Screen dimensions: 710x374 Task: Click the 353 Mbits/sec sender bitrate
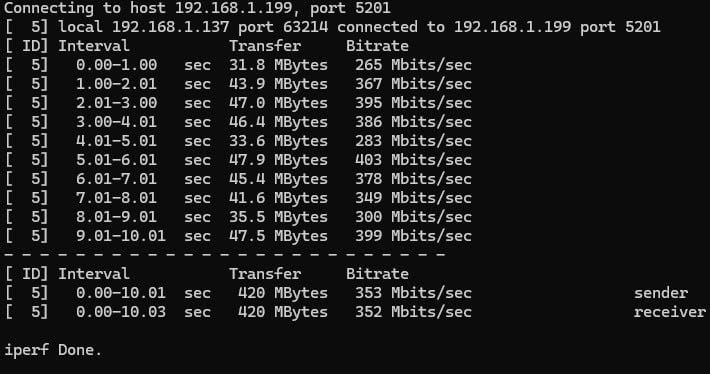(413, 293)
